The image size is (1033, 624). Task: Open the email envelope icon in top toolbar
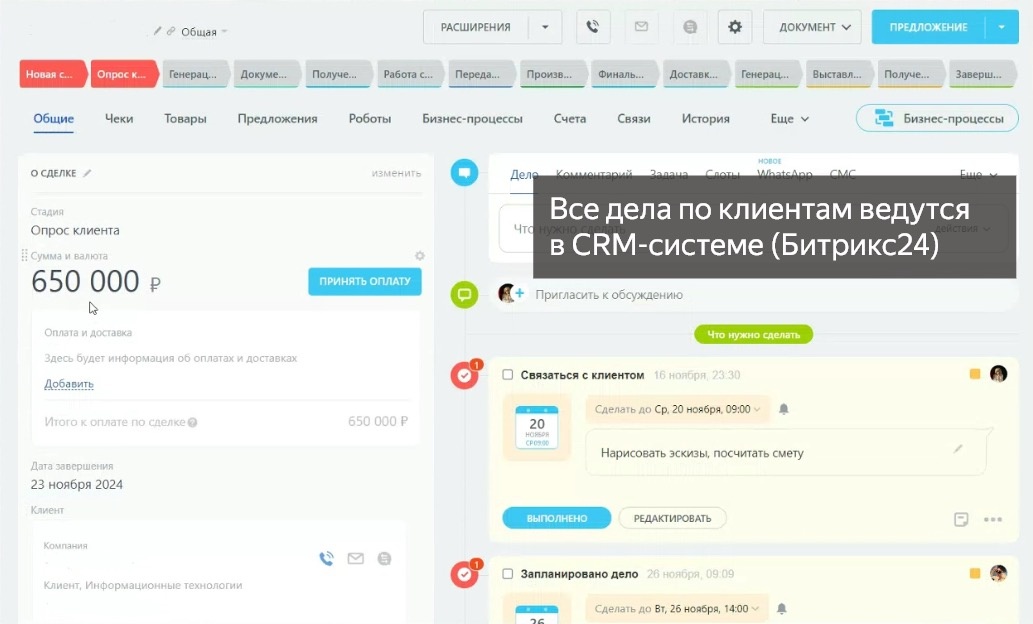click(x=641, y=27)
